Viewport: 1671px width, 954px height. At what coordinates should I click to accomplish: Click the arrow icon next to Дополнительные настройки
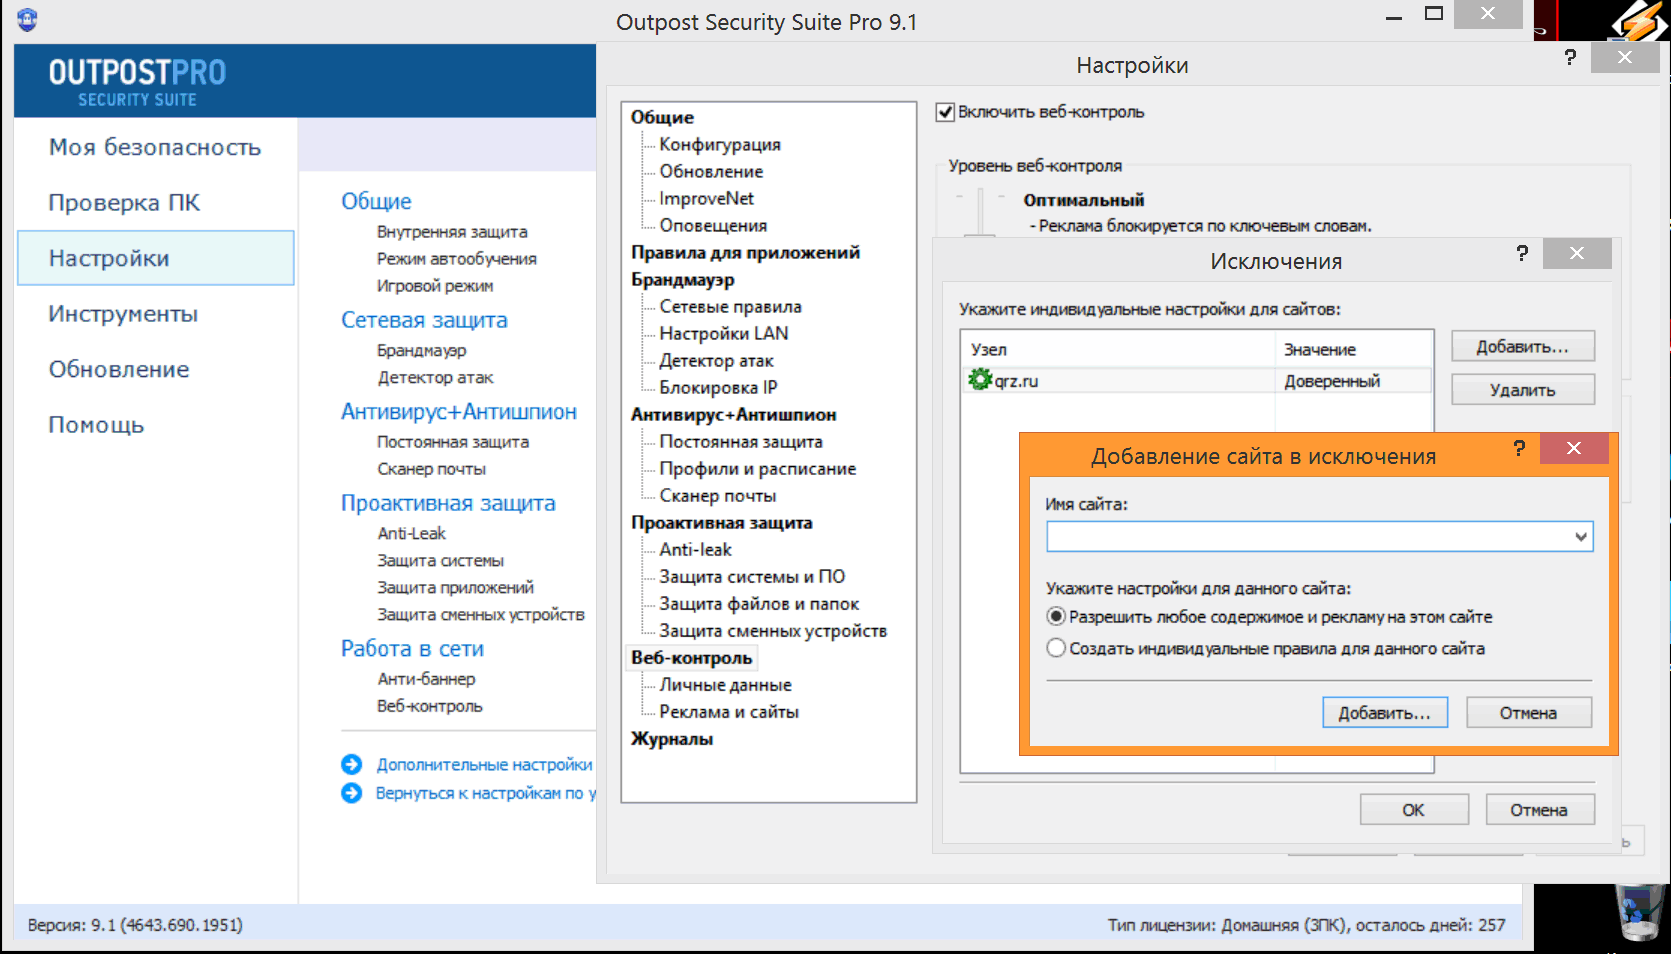tap(351, 765)
